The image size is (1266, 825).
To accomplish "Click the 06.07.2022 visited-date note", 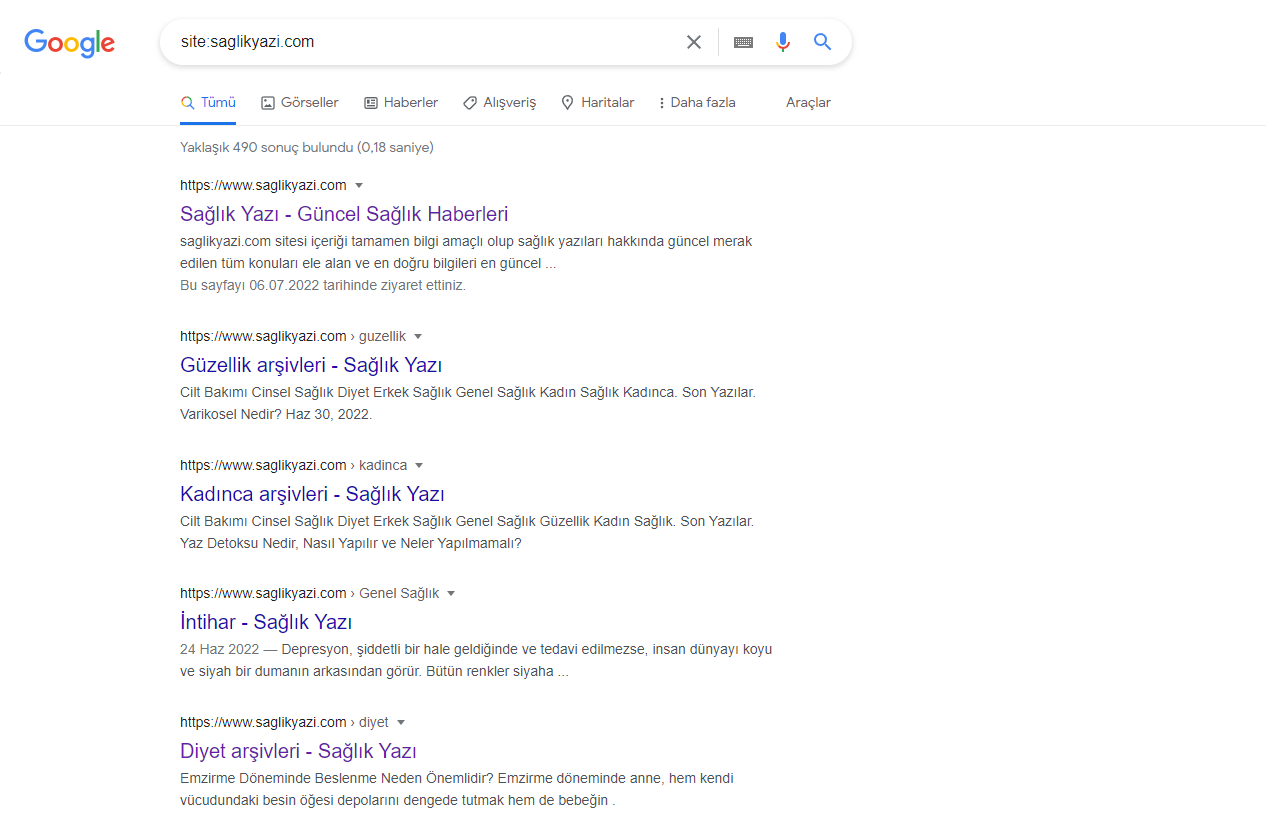I will click(x=323, y=285).
